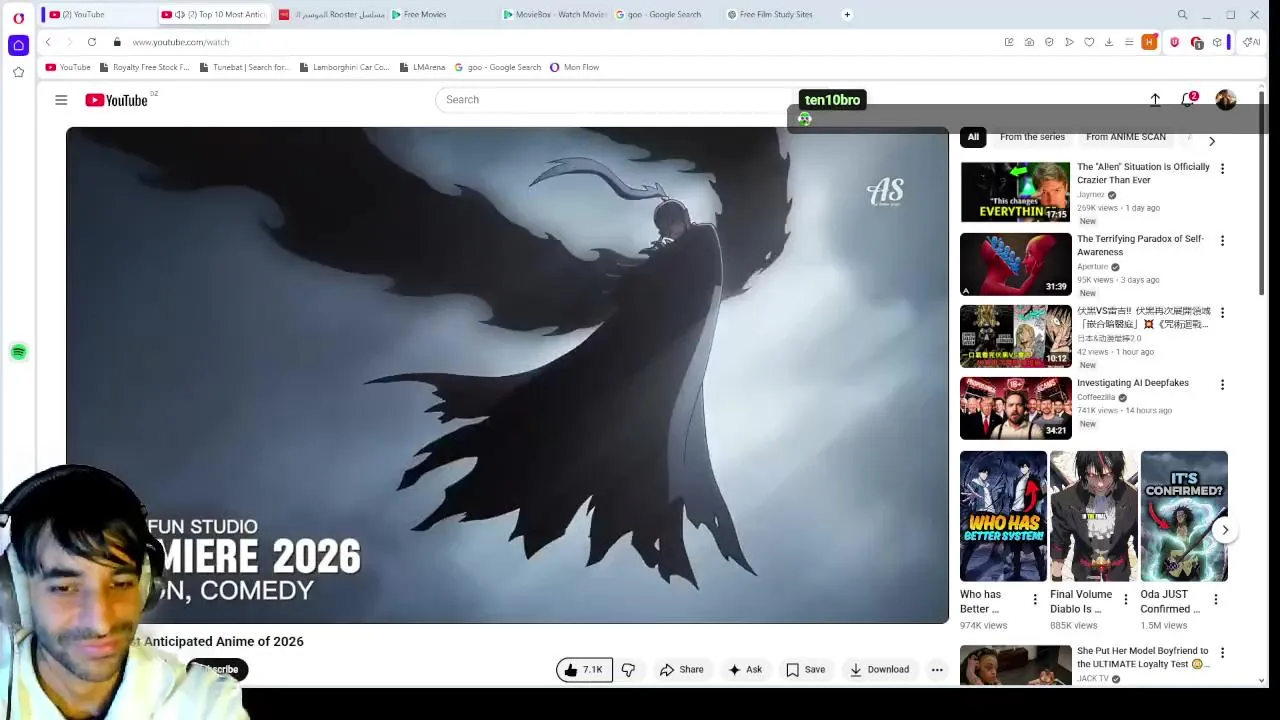Open LMArena bookmark

(x=422, y=67)
